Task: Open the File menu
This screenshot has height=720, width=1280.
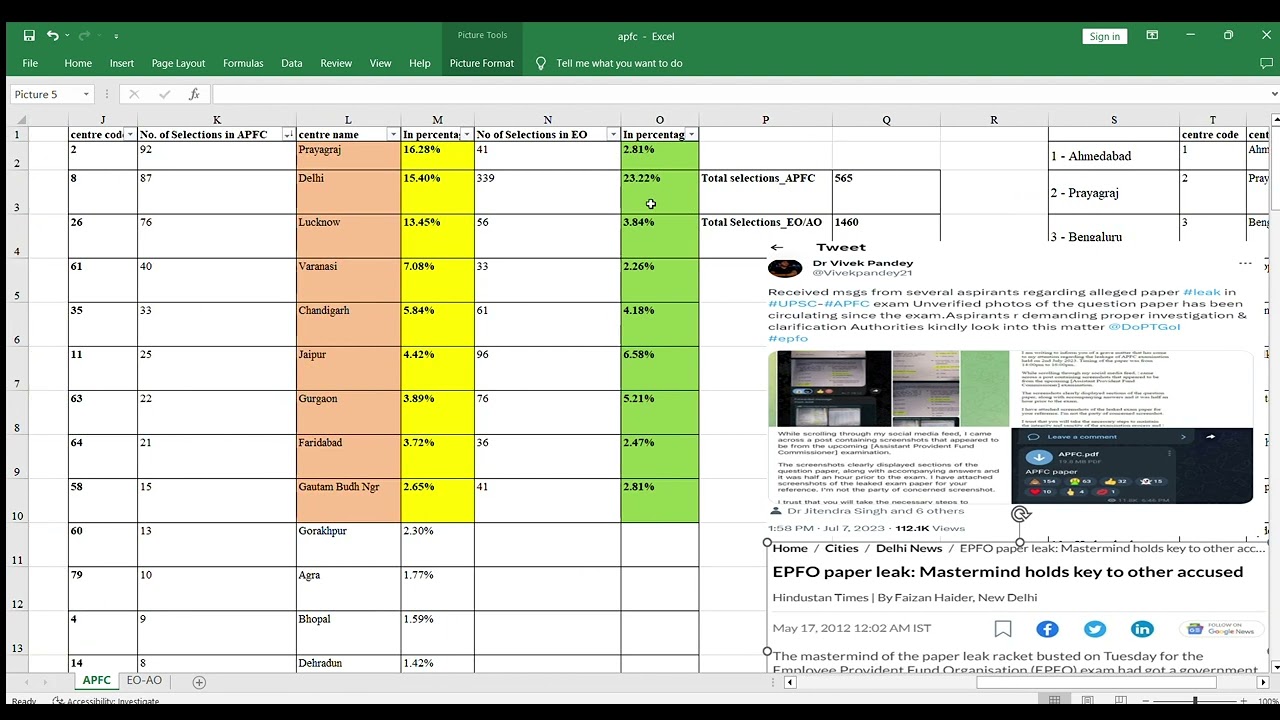Action: click(x=30, y=63)
